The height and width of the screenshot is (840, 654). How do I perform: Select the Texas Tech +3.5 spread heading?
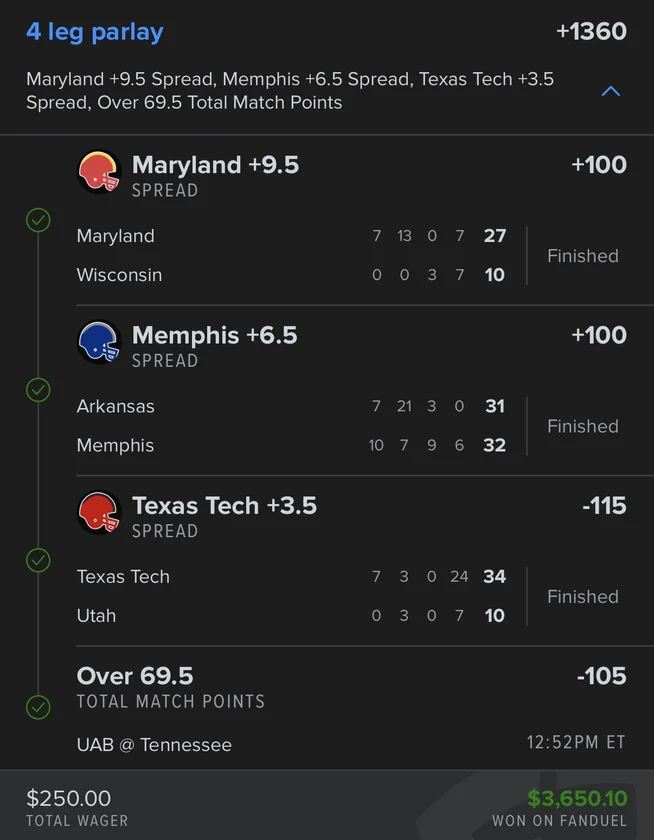(x=224, y=505)
